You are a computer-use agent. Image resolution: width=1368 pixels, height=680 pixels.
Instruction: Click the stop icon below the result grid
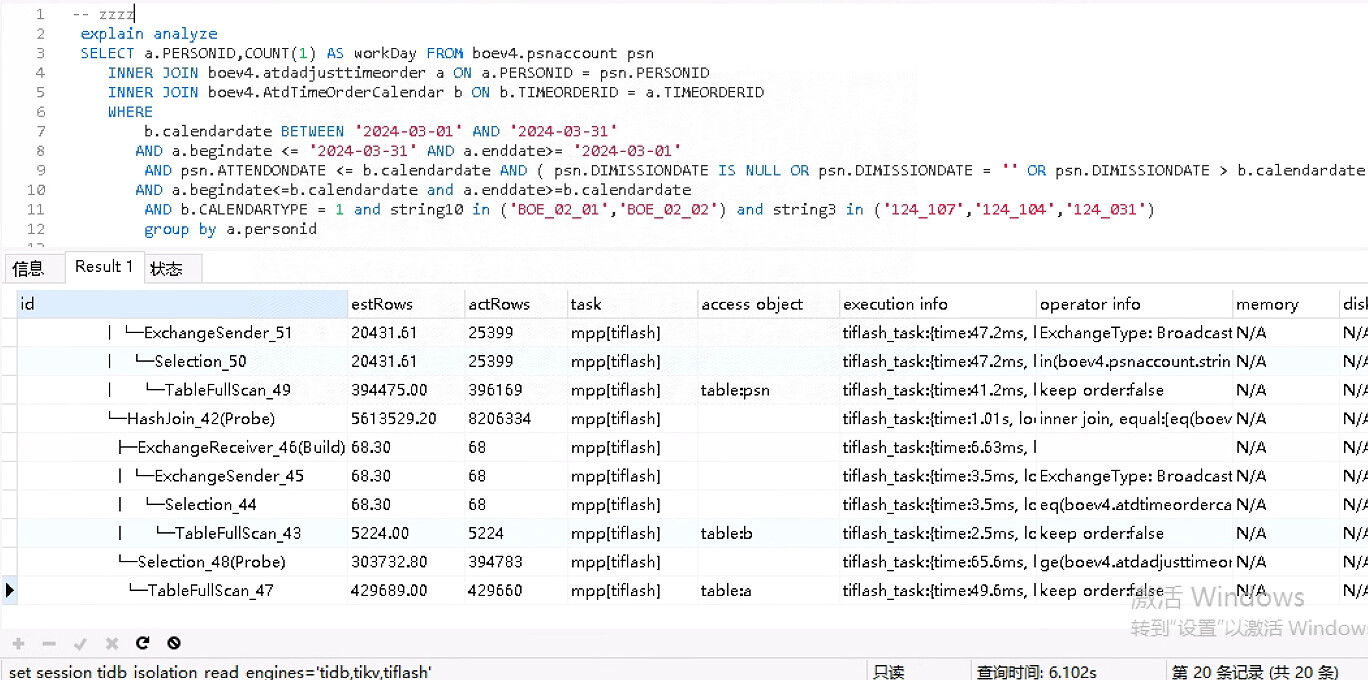pyautogui.click(x=174, y=644)
